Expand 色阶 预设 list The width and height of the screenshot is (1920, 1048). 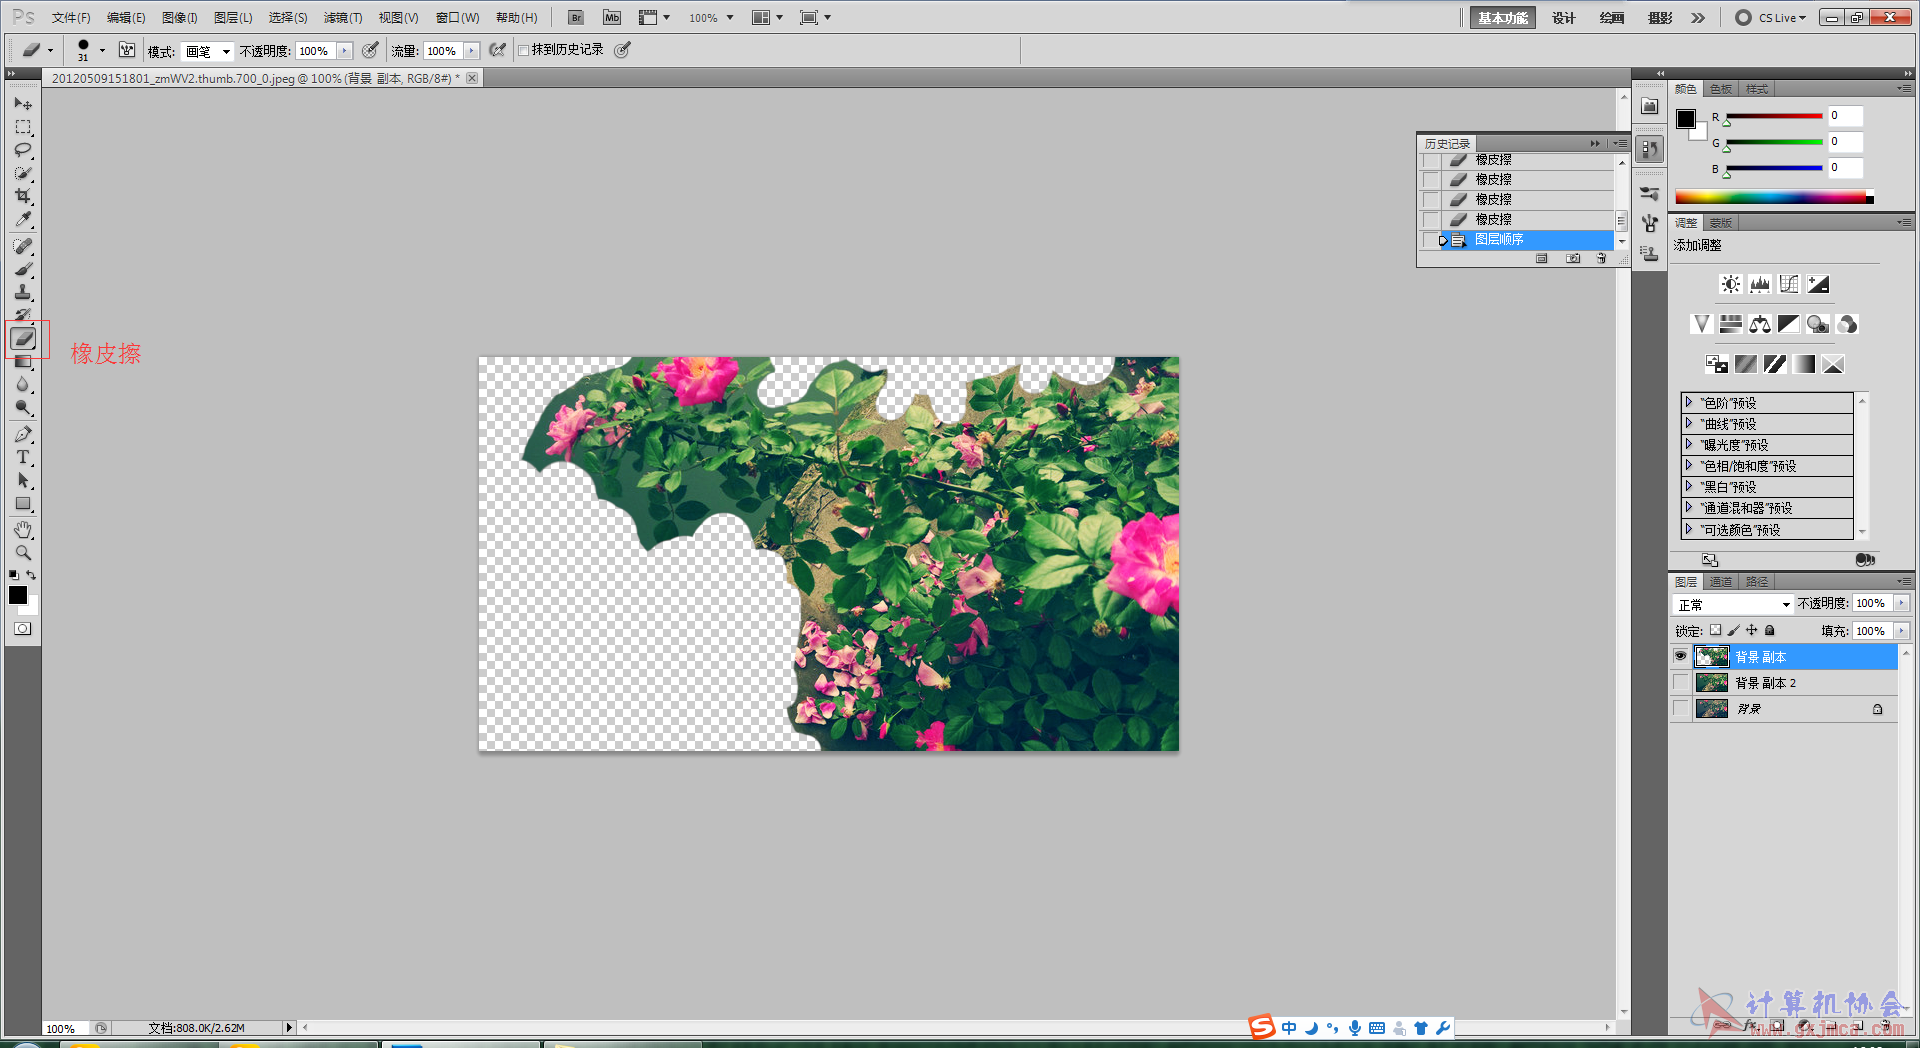click(1689, 402)
